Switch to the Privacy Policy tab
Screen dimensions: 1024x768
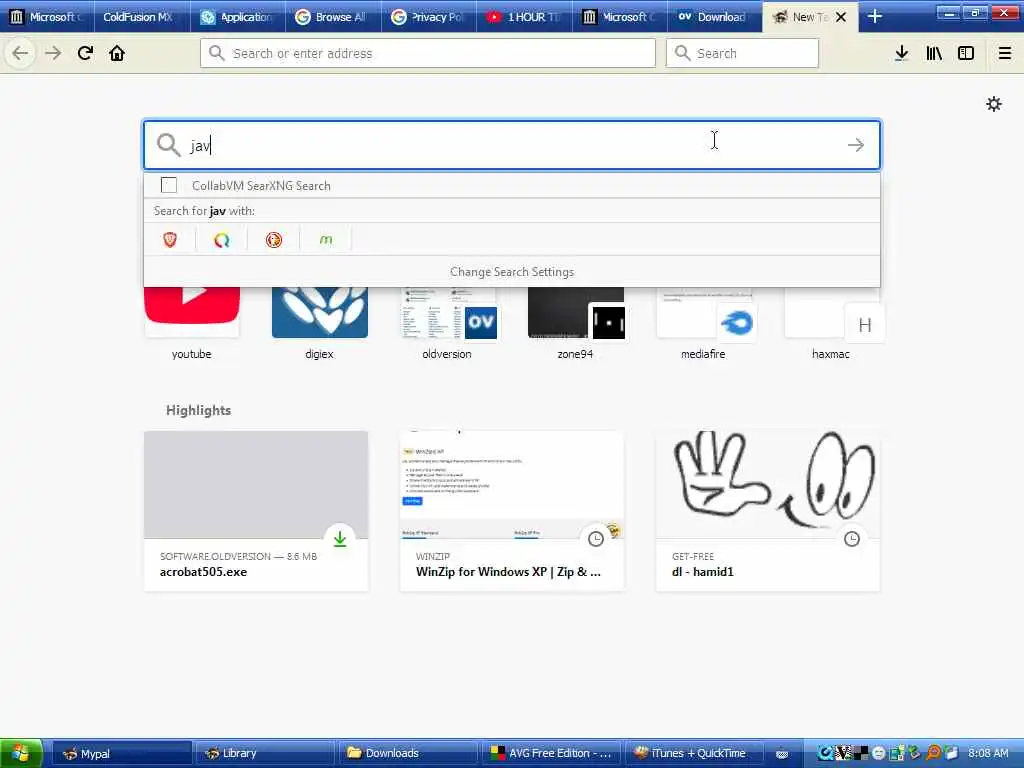428,17
